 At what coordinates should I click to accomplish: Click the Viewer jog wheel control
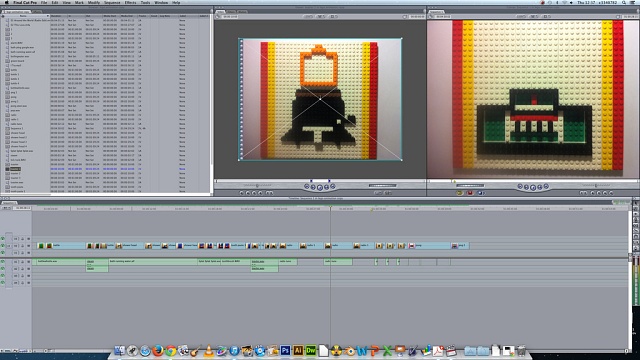click(383, 185)
